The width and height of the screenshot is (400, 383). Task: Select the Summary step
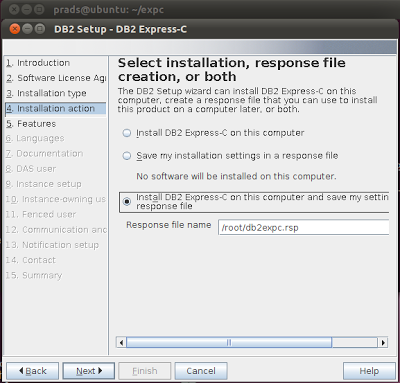(x=34, y=275)
